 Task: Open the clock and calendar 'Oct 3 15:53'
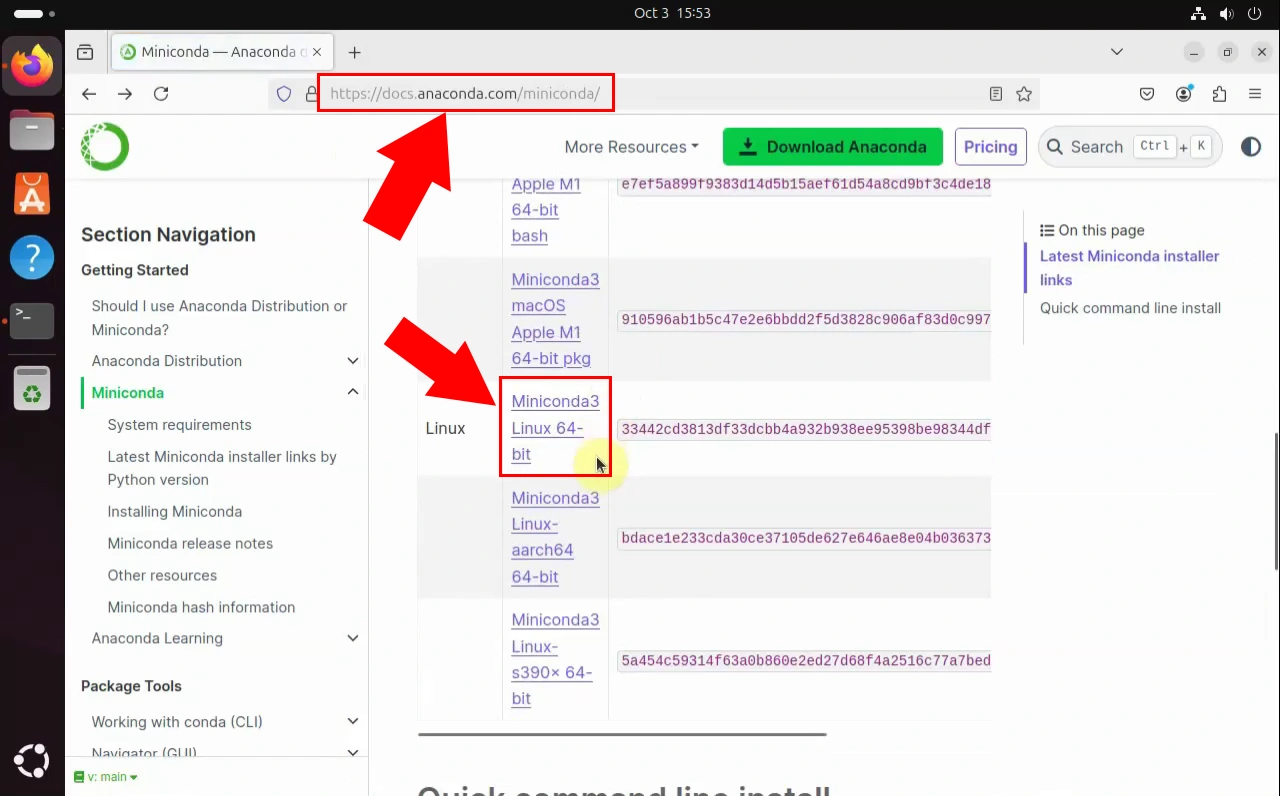672,13
